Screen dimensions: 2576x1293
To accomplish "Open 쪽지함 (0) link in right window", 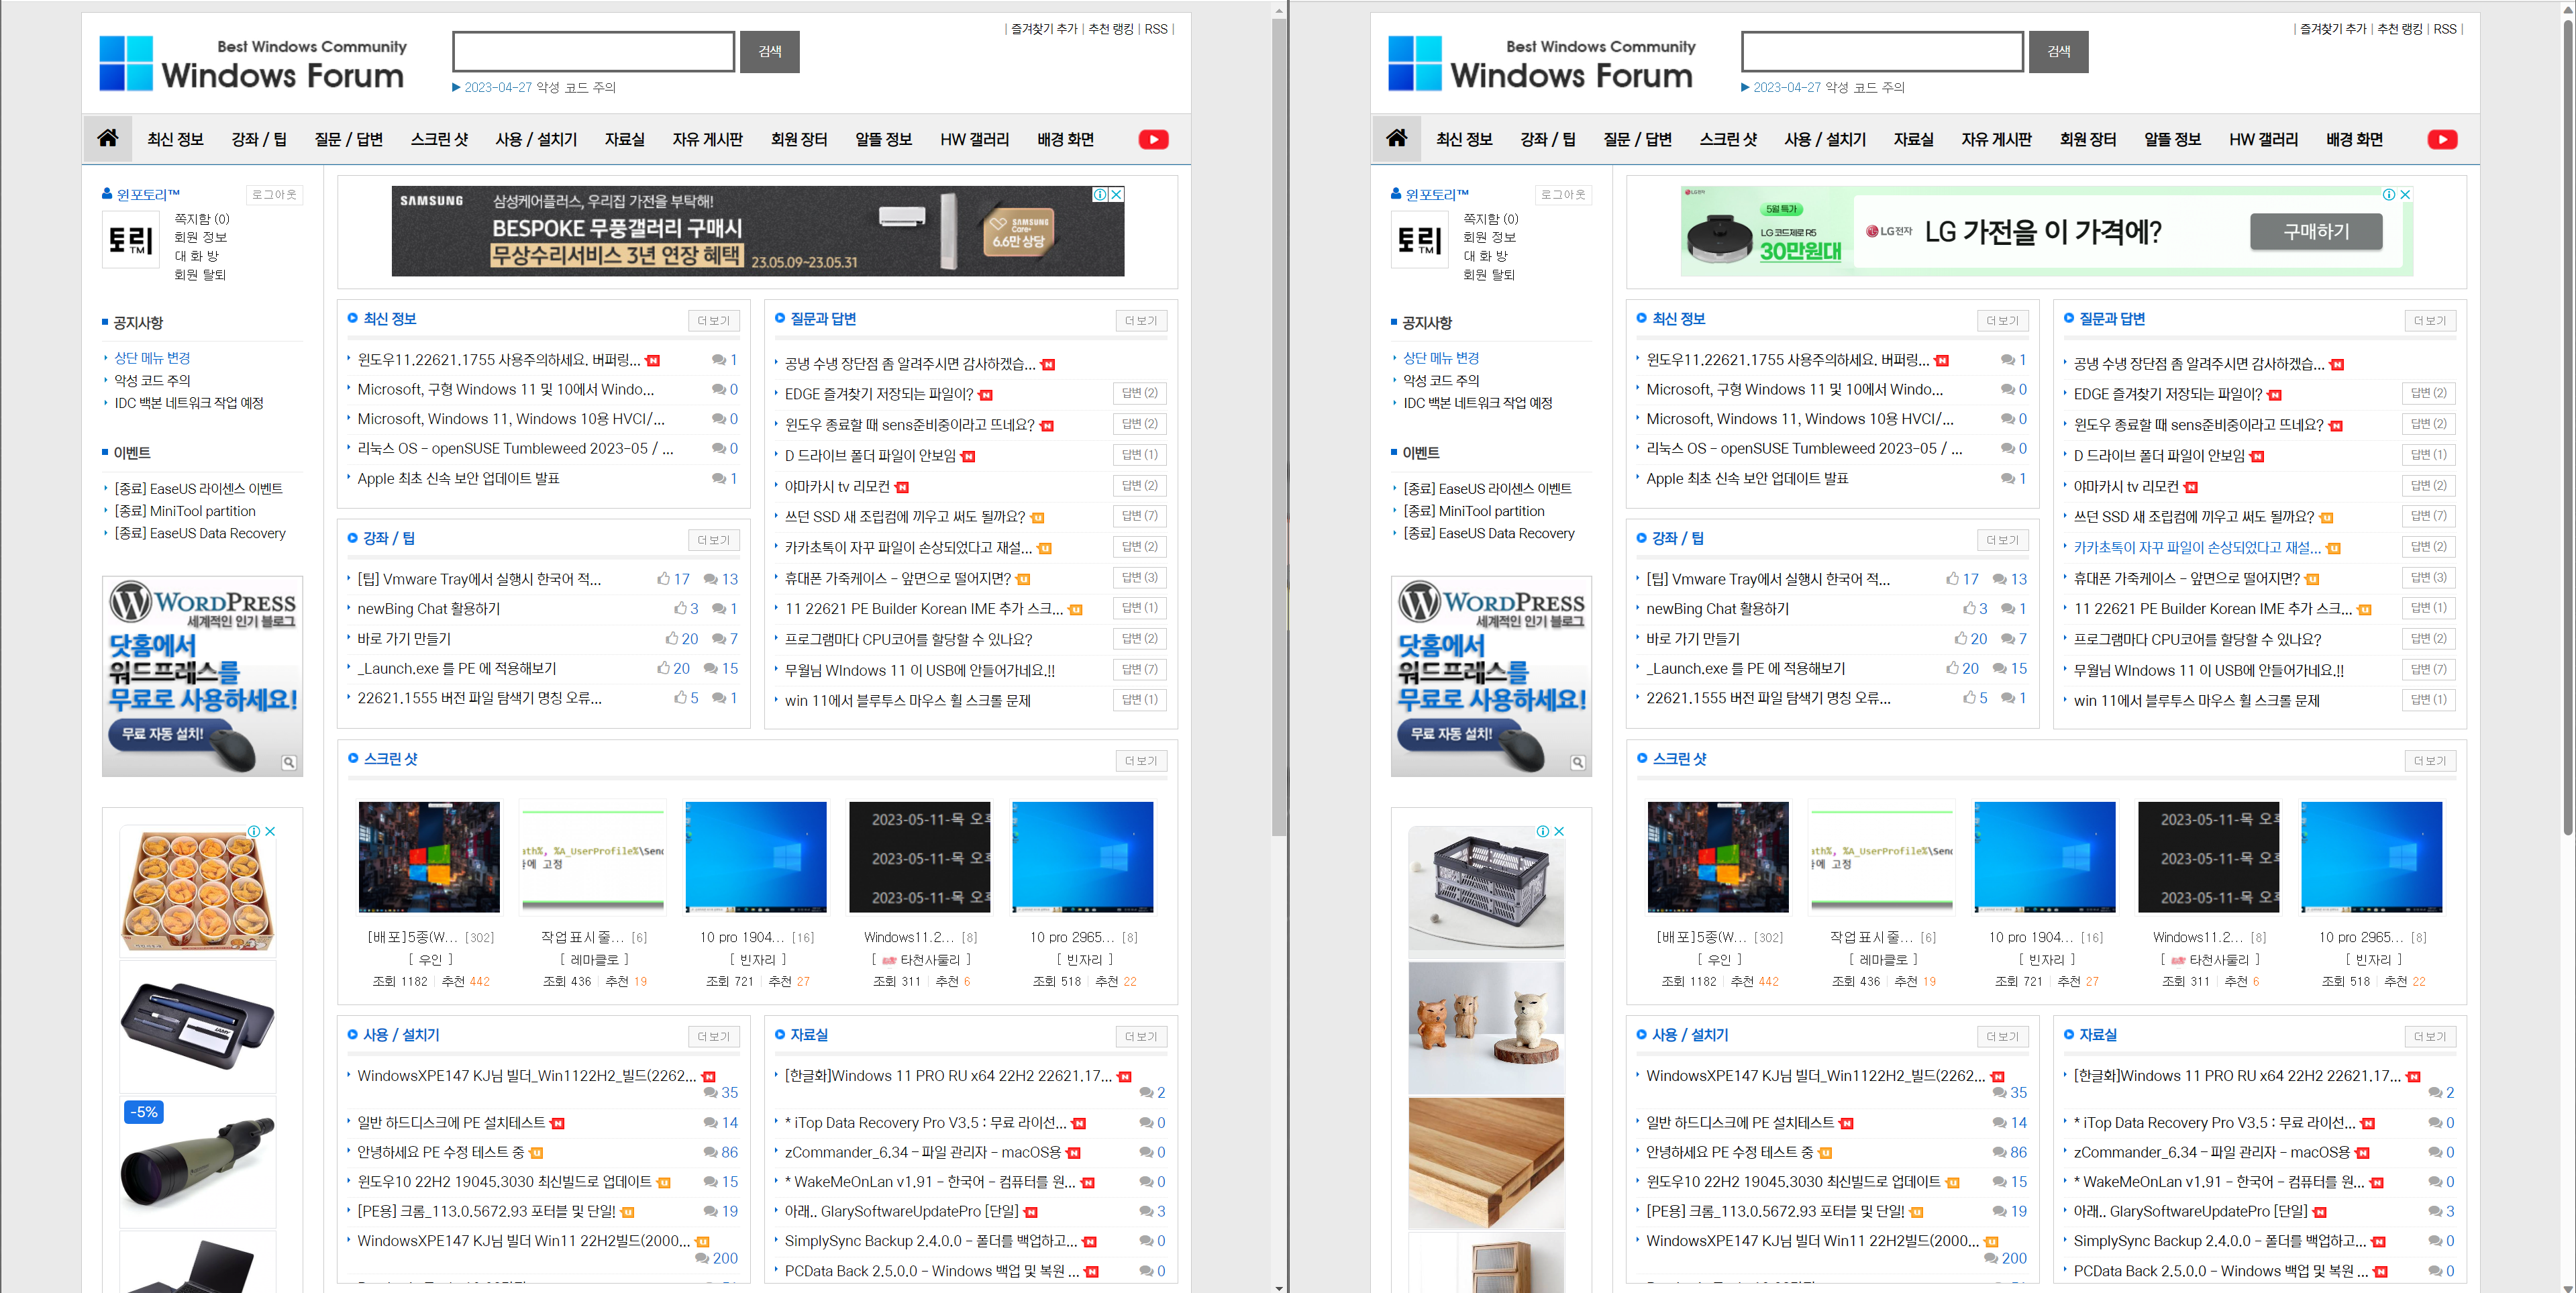I will [x=1490, y=219].
